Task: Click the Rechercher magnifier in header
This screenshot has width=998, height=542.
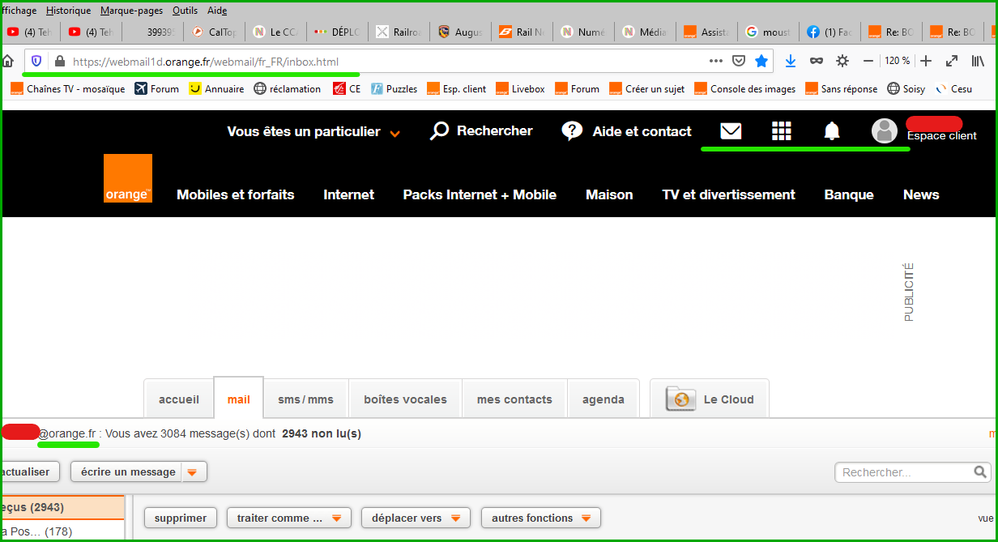Action: 440,131
